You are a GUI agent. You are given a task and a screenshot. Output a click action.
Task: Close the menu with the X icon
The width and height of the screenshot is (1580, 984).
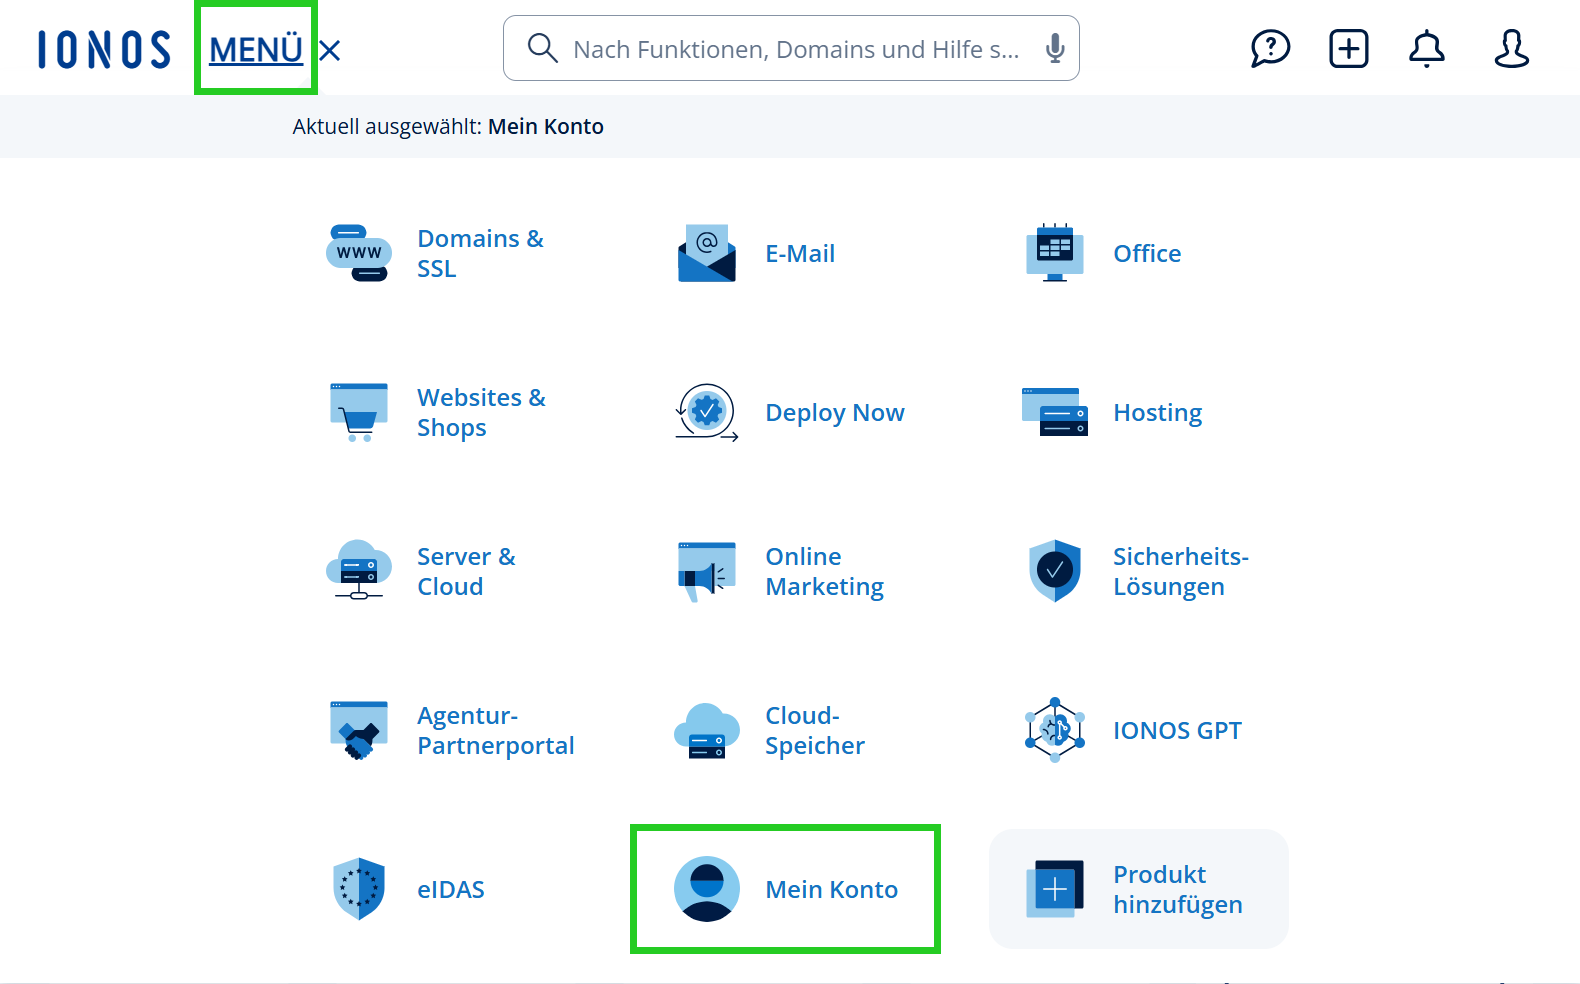pos(330,51)
